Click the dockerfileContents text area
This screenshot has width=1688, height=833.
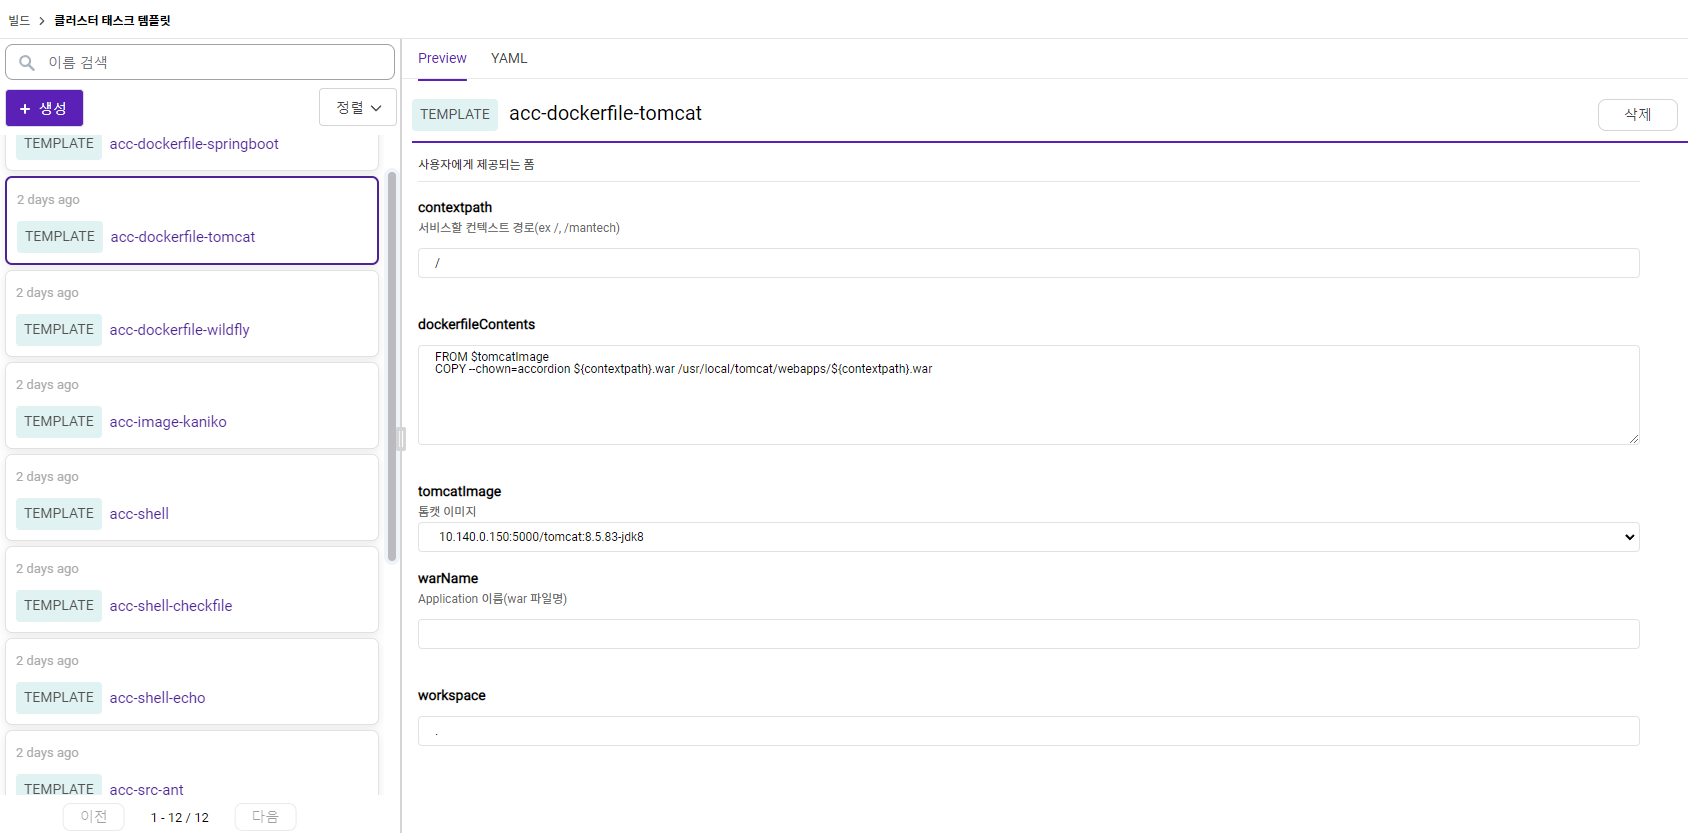1028,395
